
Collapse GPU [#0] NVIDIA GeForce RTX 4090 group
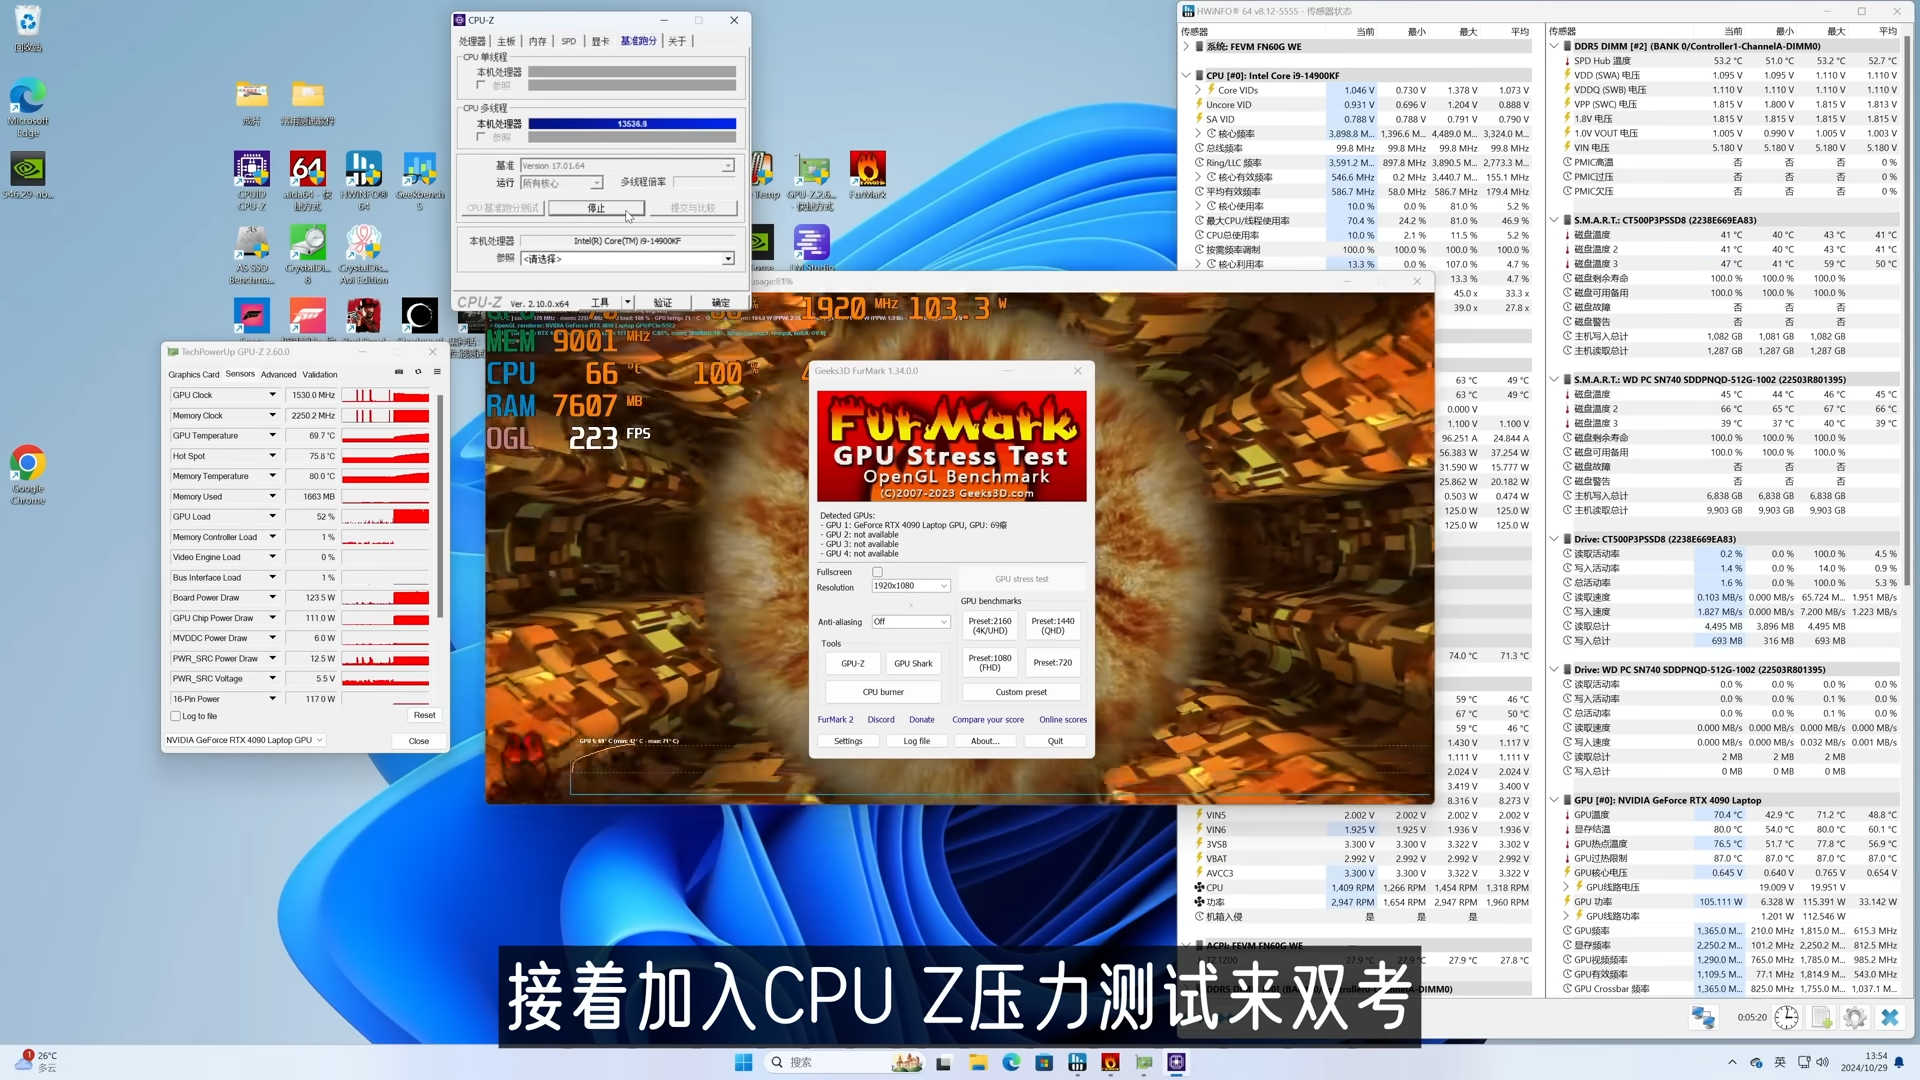[x=1554, y=800]
